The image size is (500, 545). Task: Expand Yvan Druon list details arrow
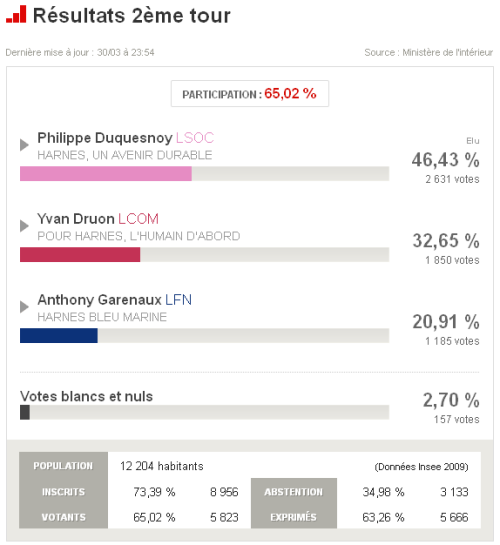[x=24, y=226]
